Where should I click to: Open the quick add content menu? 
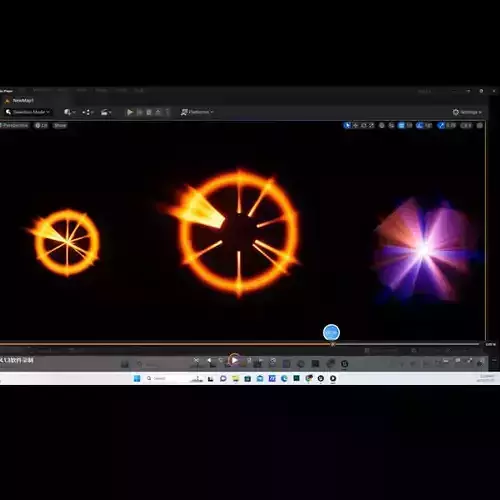click(x=69, y=112)
